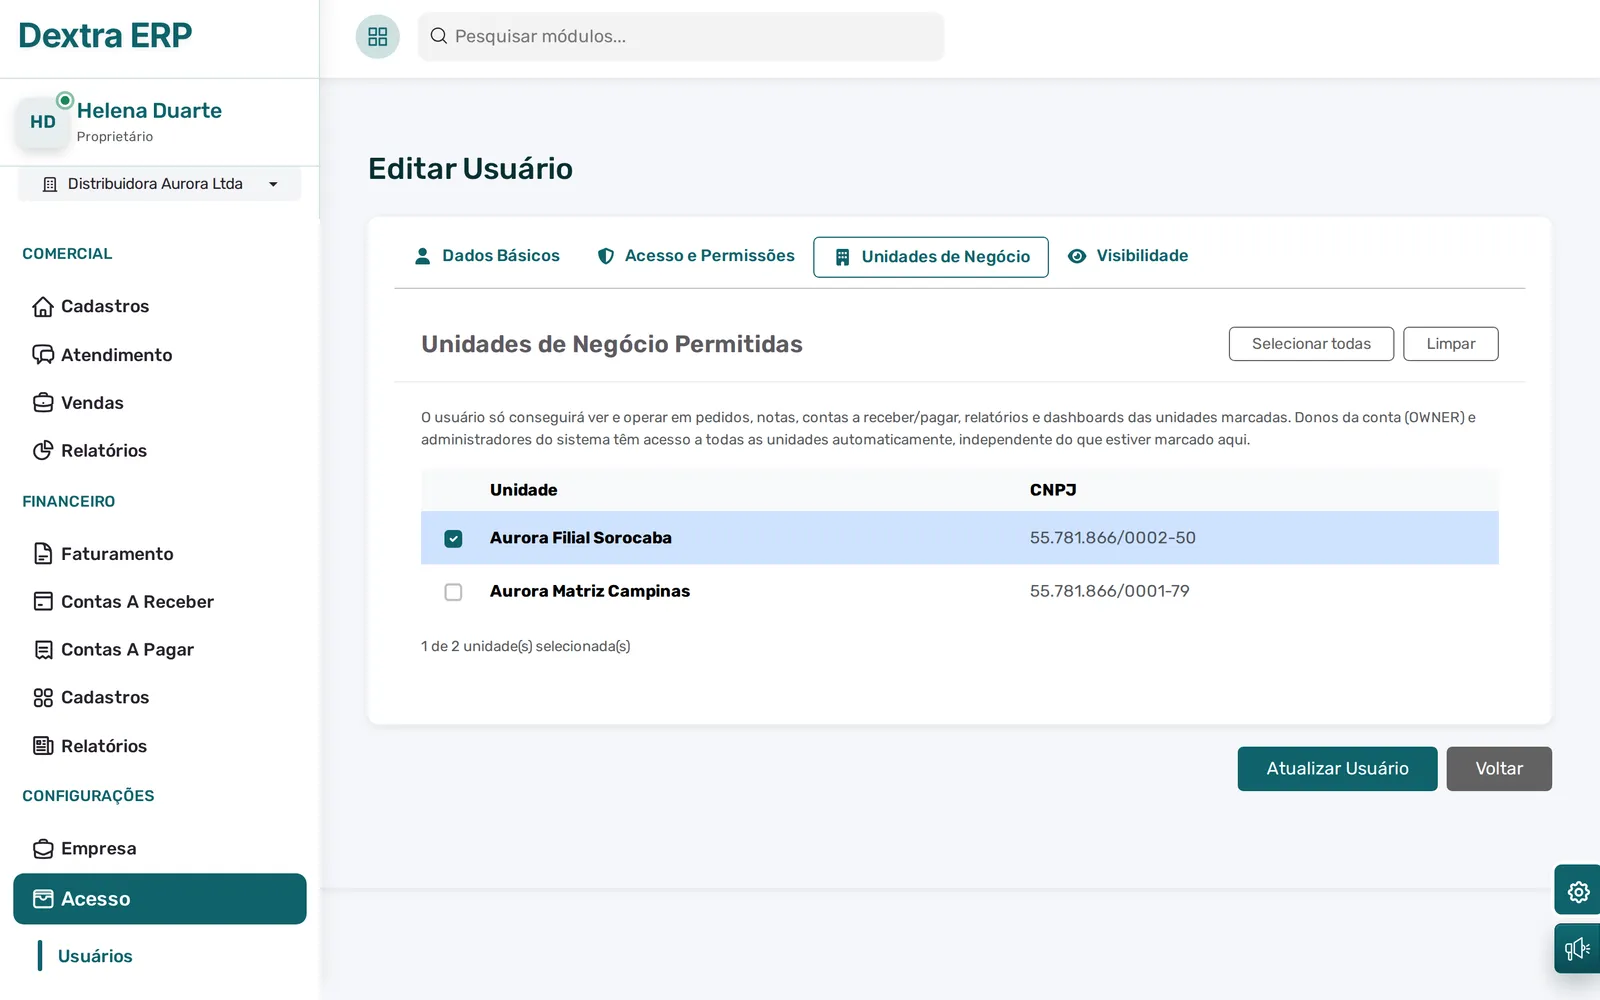Image resolution: width=1600 pixels, height=1000 pixels.
Task: Expand the Distribuidora Aurora Ltda company dropdown
Action: pos(160,184)
